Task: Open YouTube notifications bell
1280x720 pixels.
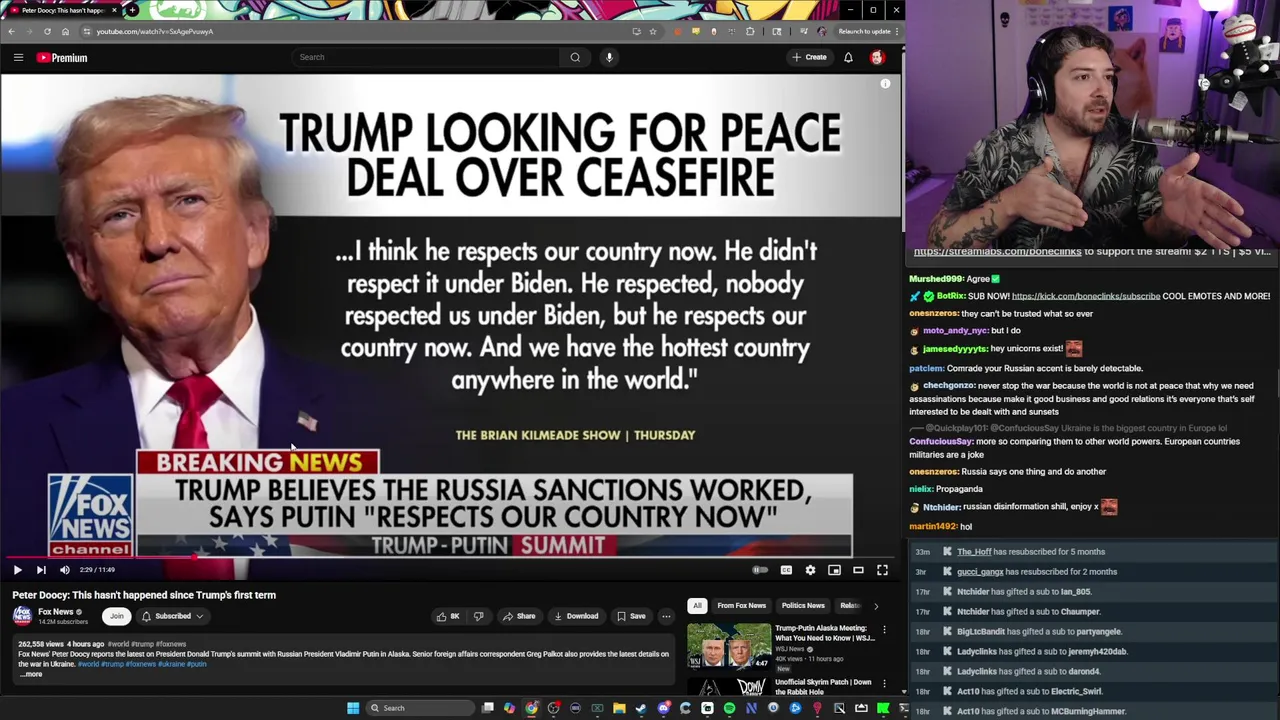Action: 848,57
